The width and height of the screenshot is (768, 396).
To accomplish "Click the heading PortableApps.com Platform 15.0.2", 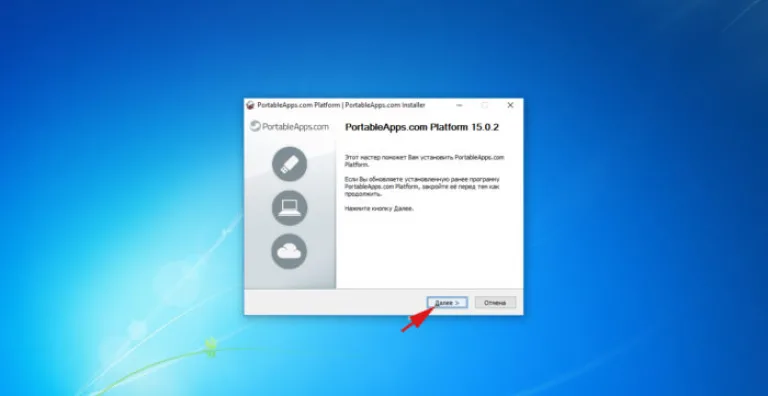I will click(422, 127).
